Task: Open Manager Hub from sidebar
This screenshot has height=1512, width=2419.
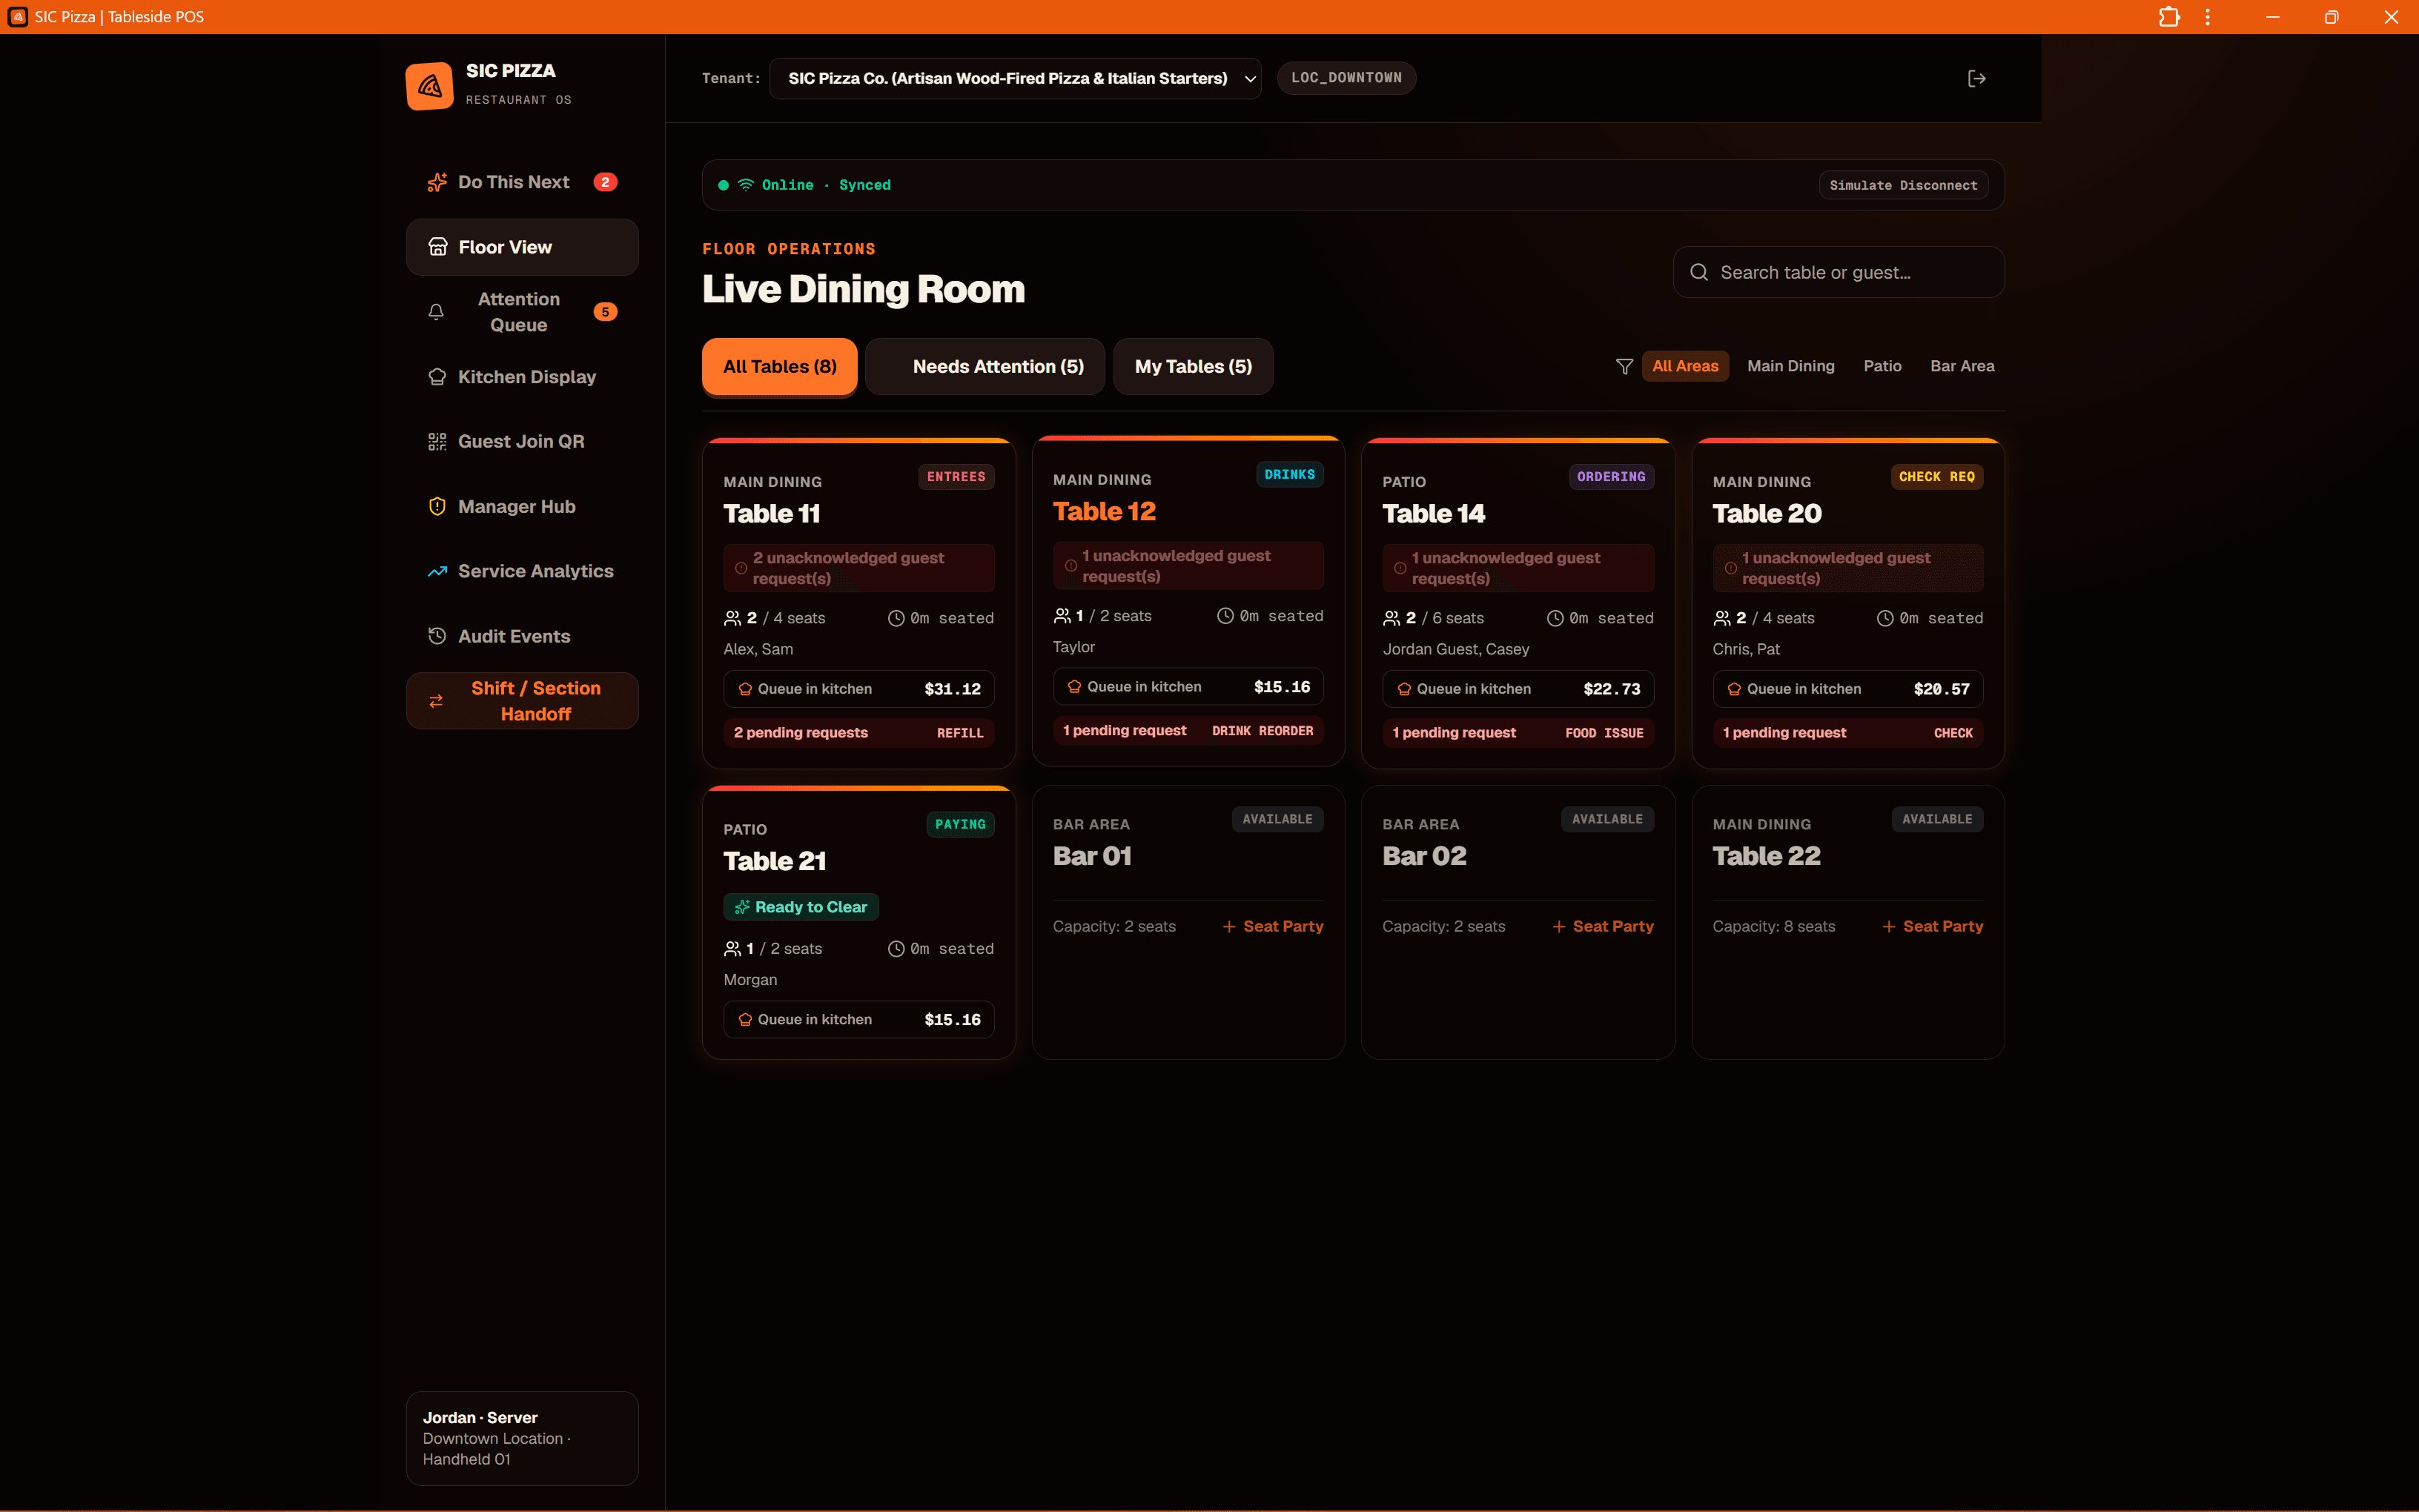Action: pos(522,507)
